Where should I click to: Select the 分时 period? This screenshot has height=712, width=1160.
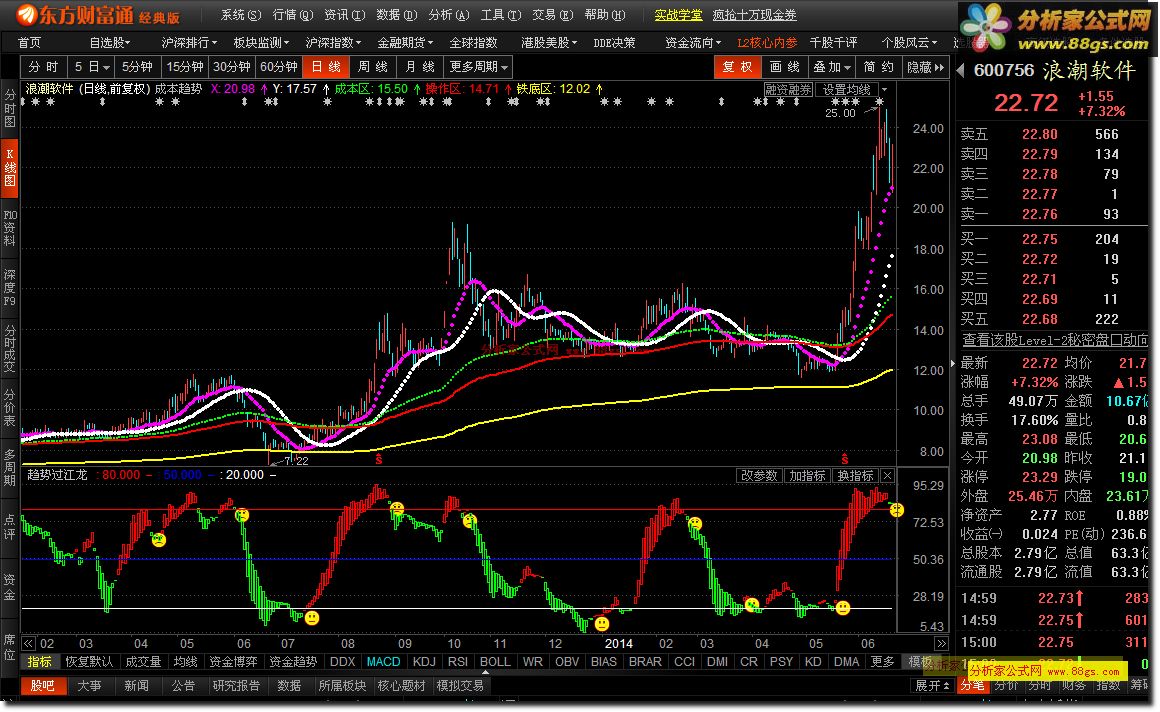click(x=43, y=67)
